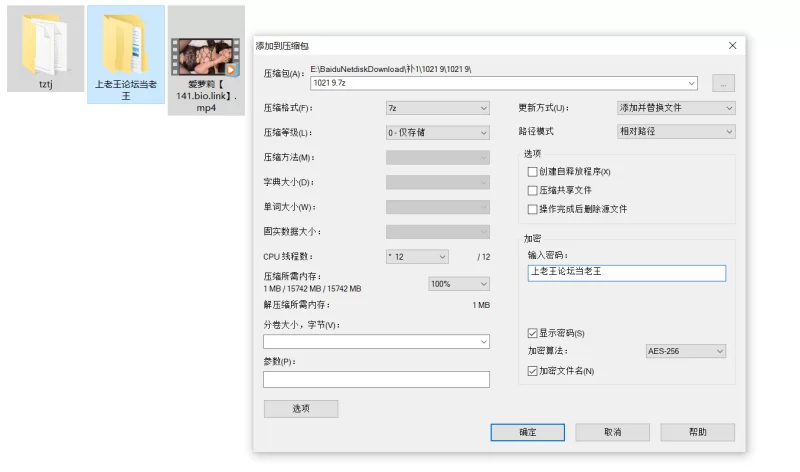Expand the 路径模式 dropdown

676,131
